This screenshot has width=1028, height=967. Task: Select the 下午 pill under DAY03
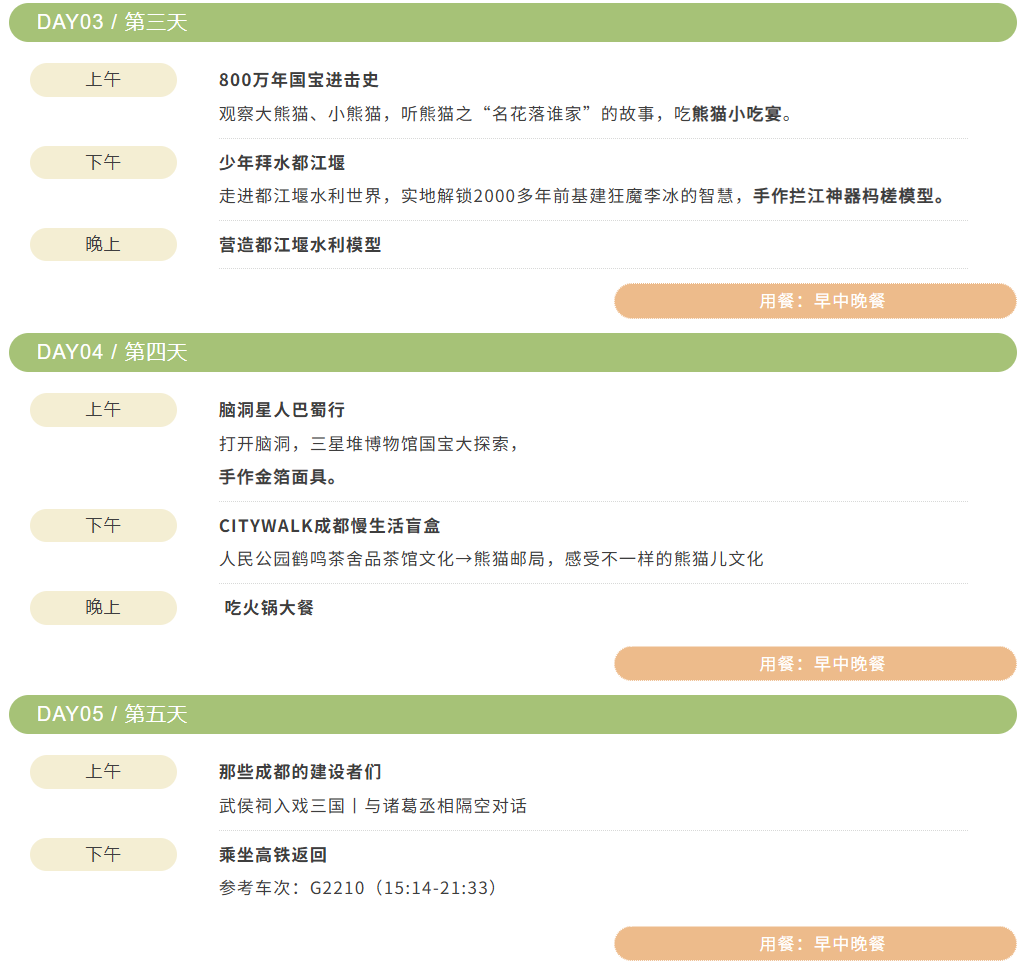(x=102, y=162)
